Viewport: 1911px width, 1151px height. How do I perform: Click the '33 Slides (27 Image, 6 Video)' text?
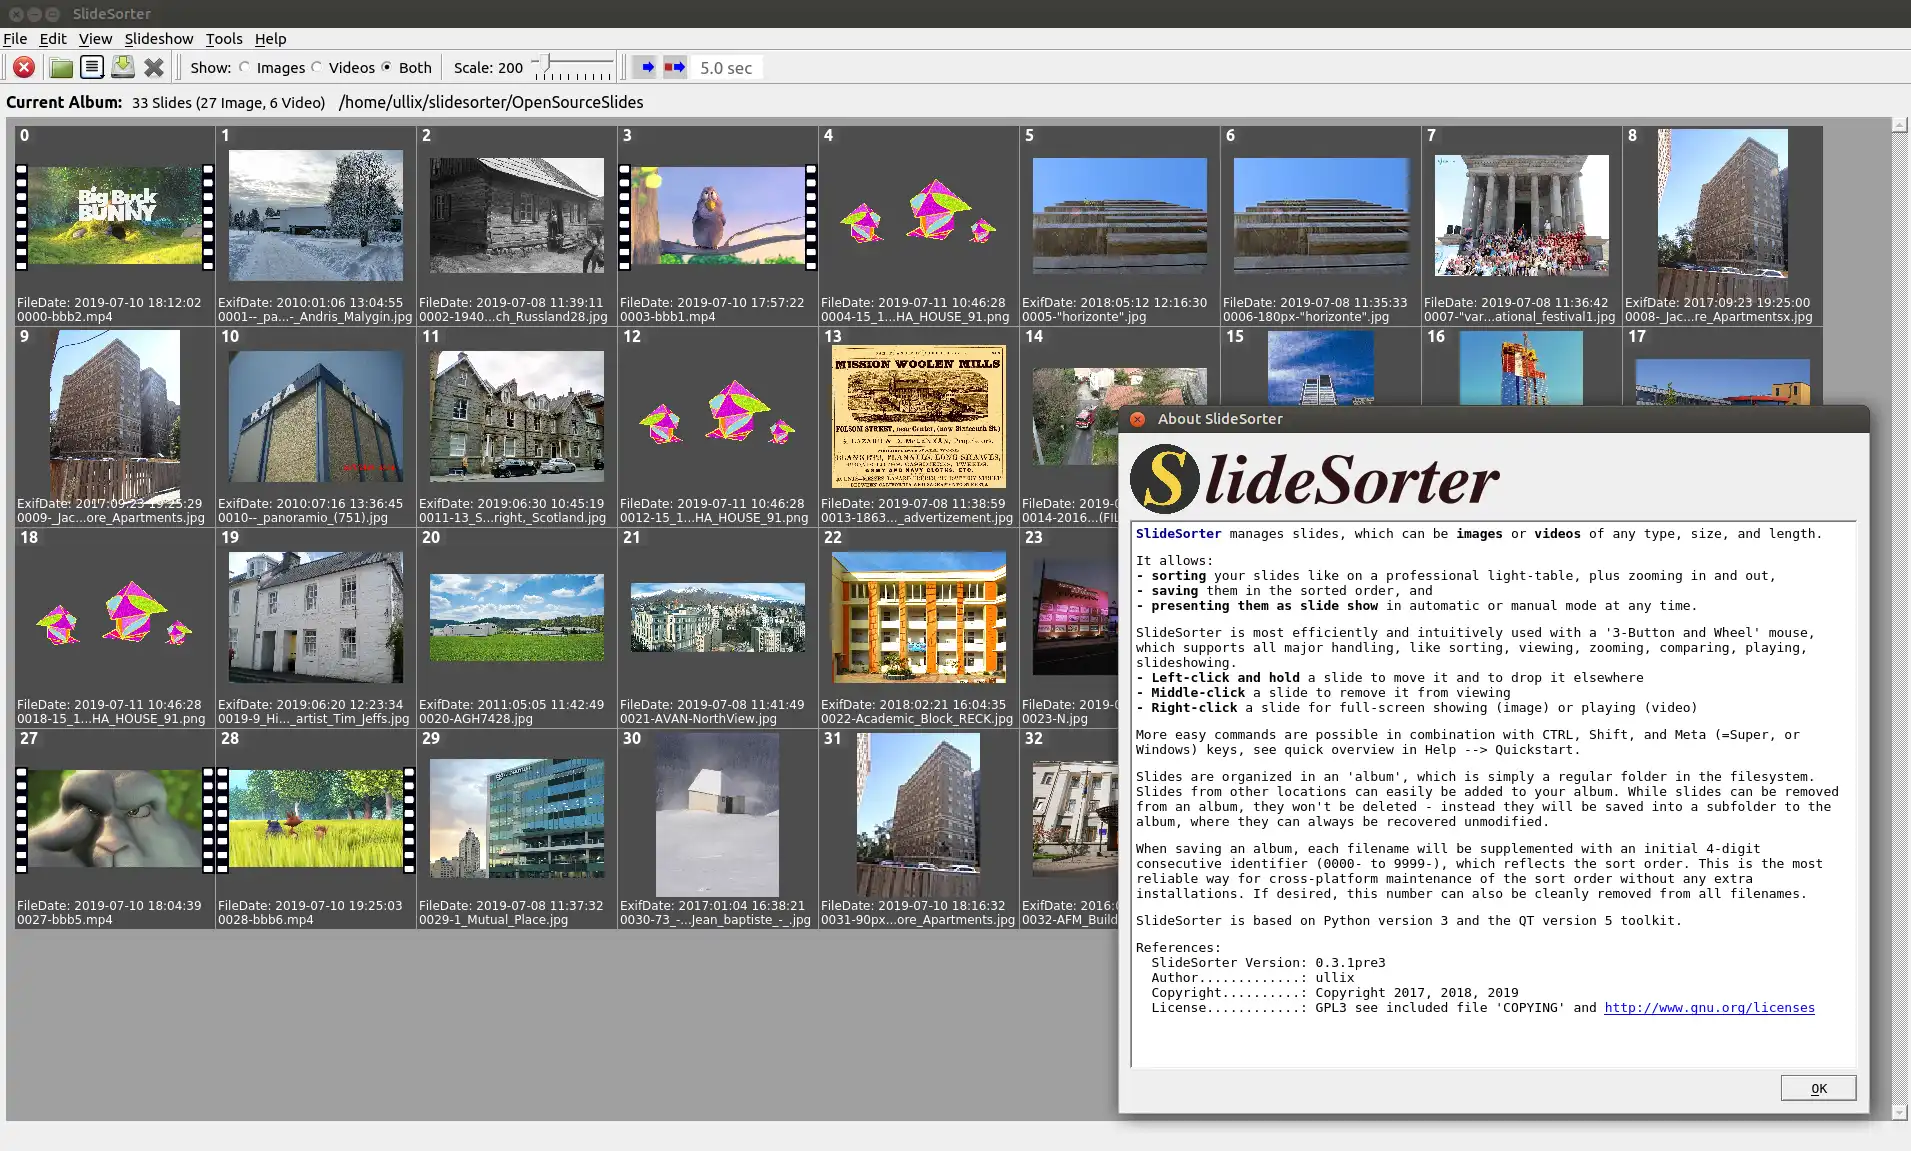(x=229, y=102)
